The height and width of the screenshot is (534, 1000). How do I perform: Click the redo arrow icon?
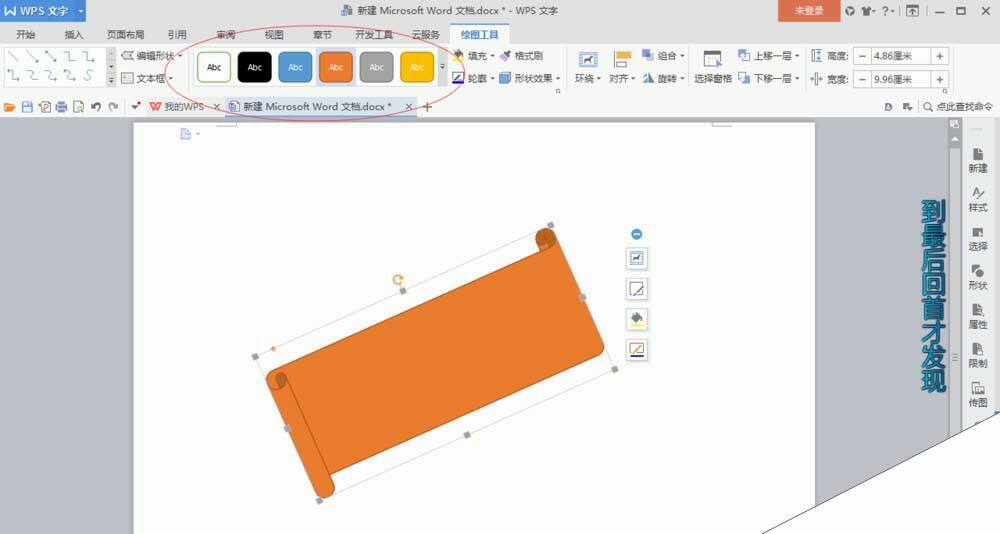(113, 107)
